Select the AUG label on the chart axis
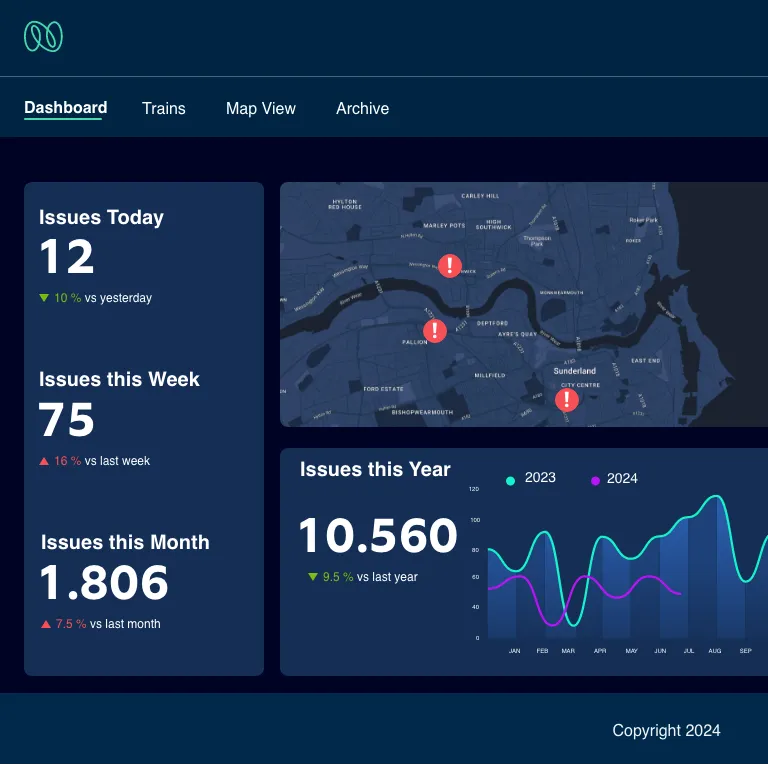 715,651
